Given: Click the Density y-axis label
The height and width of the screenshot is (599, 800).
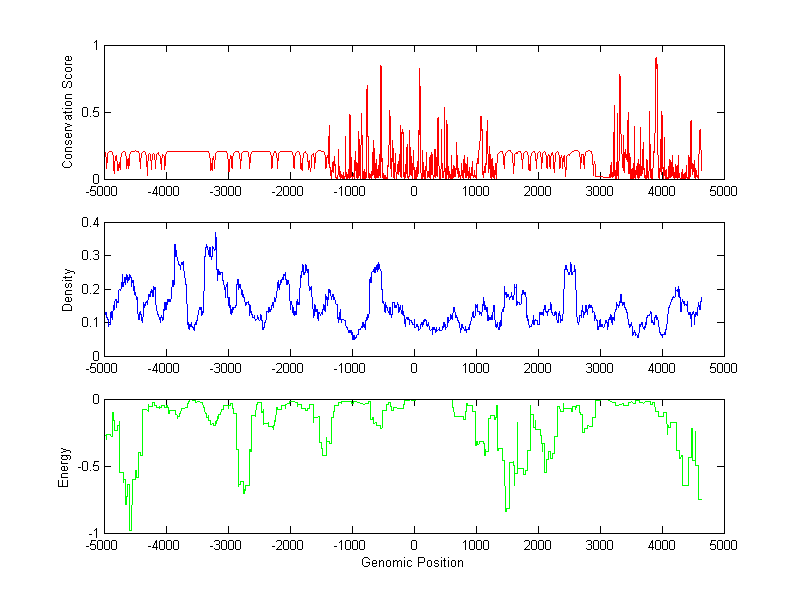Looking at the screenshot, I should pos(67,289).
